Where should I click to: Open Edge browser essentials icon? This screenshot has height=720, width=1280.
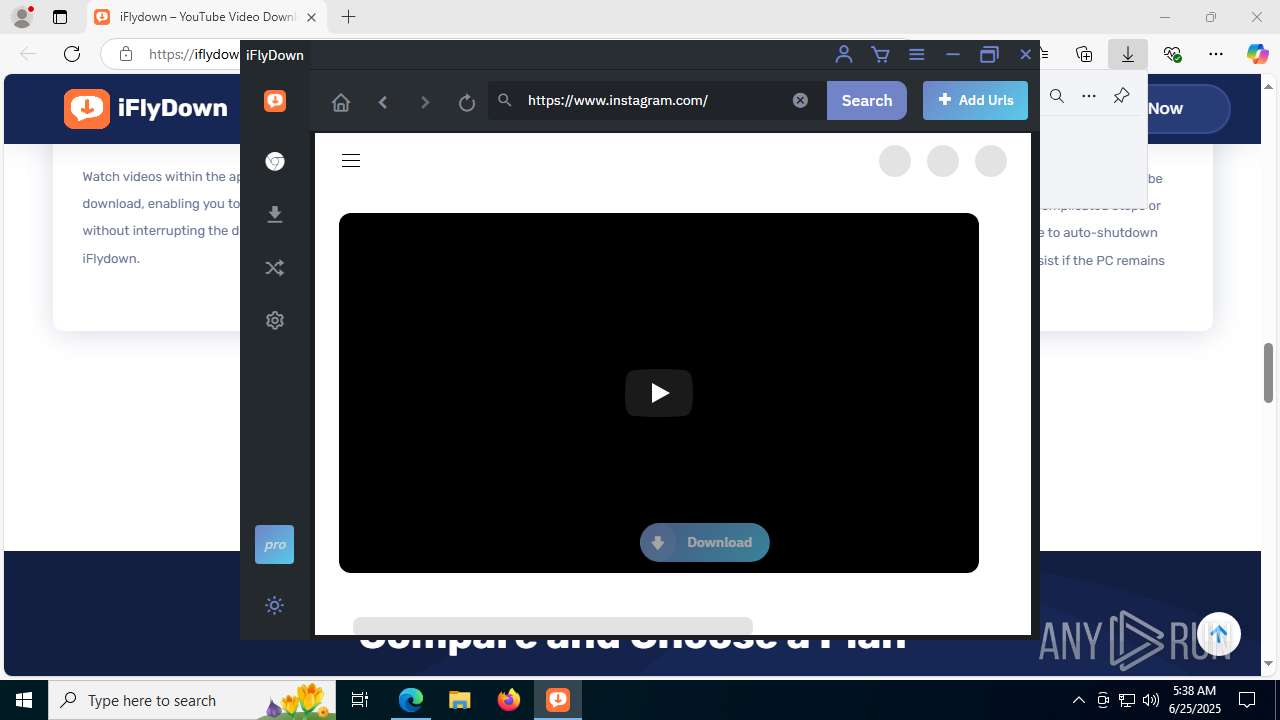(1172, 54)
